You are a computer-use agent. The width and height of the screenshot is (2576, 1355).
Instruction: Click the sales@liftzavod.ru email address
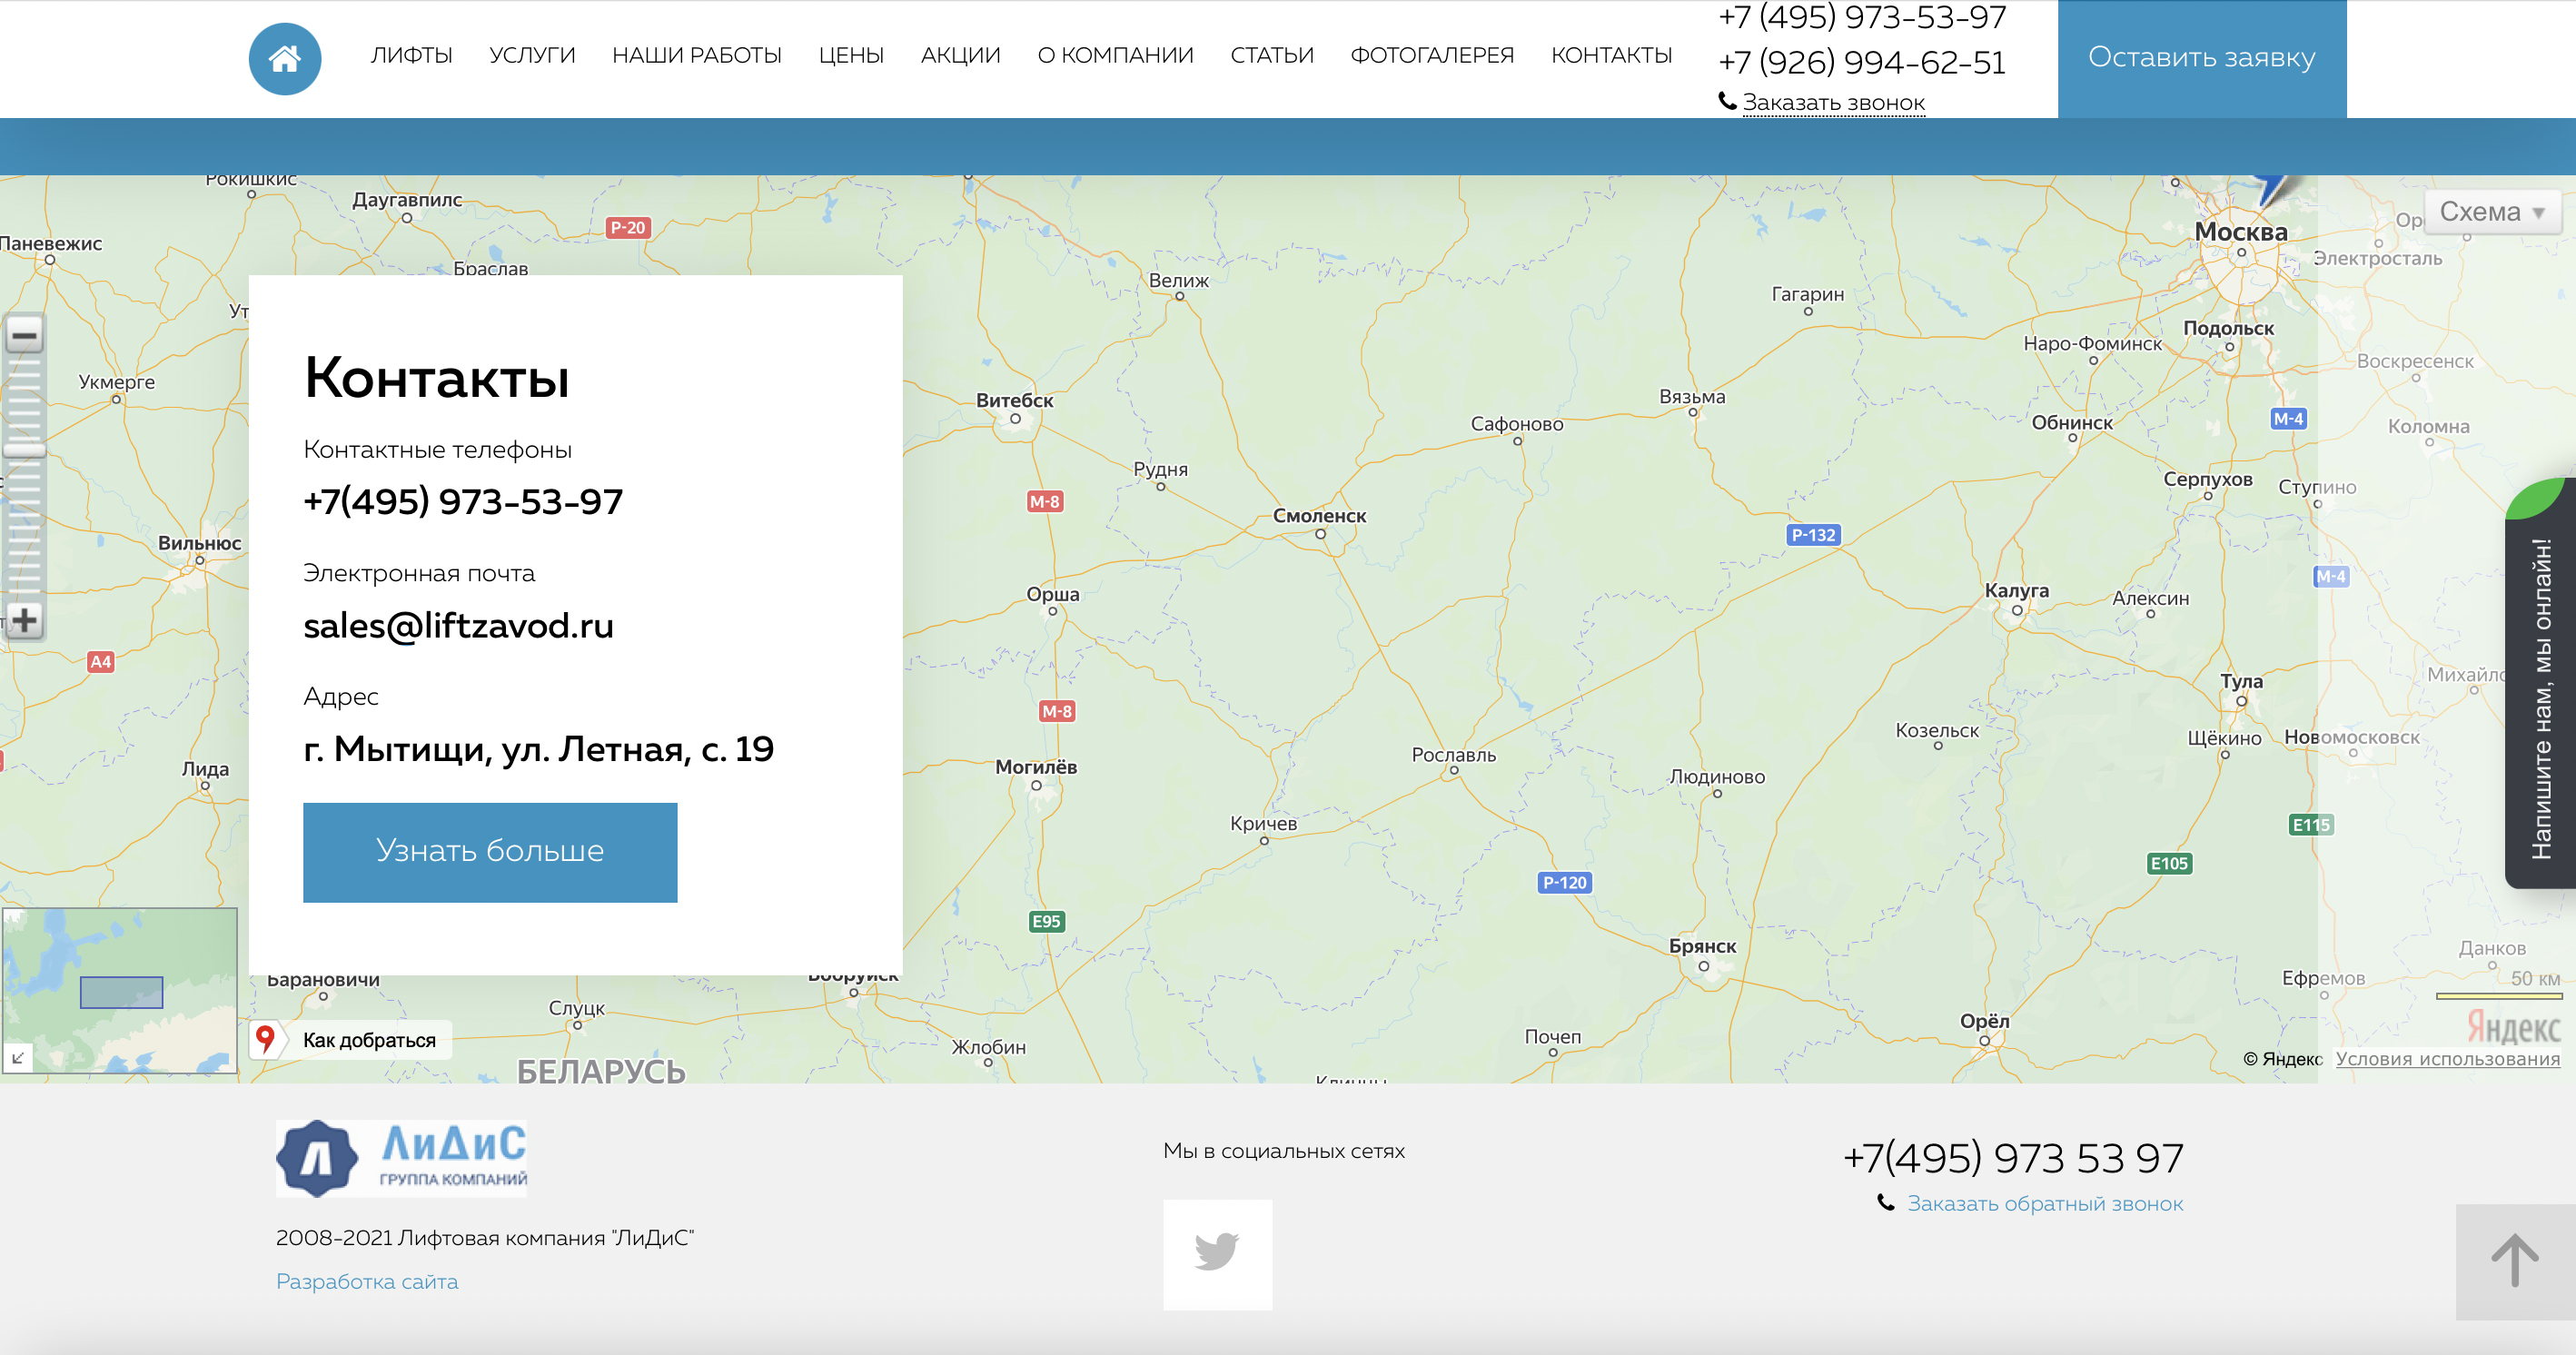(x=458, y=626)
